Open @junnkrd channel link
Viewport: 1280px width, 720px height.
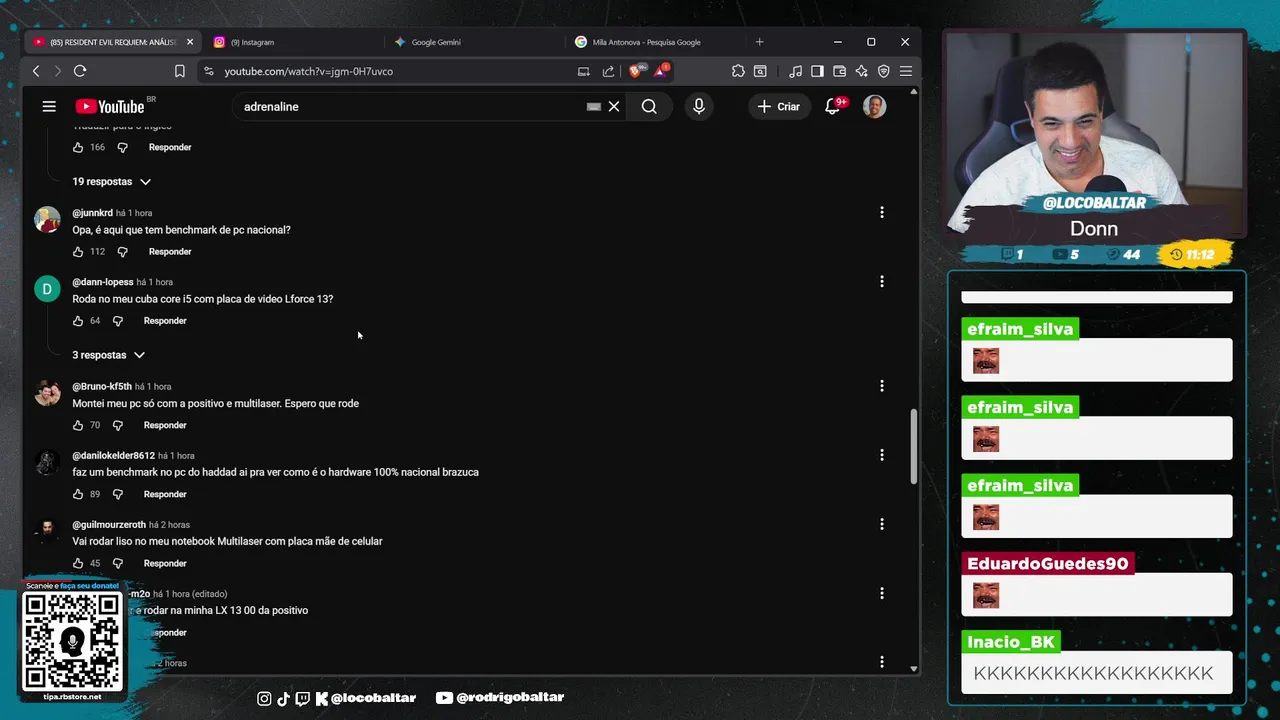(92, 213)
